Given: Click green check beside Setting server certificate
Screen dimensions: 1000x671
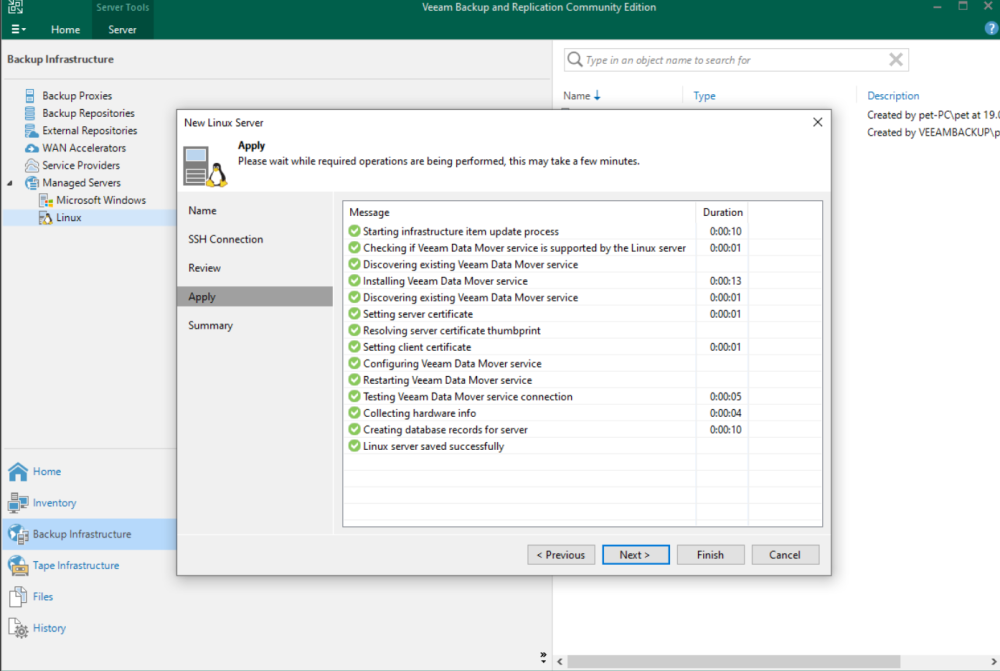Looking at the screenshot, I should pos(355,314).
